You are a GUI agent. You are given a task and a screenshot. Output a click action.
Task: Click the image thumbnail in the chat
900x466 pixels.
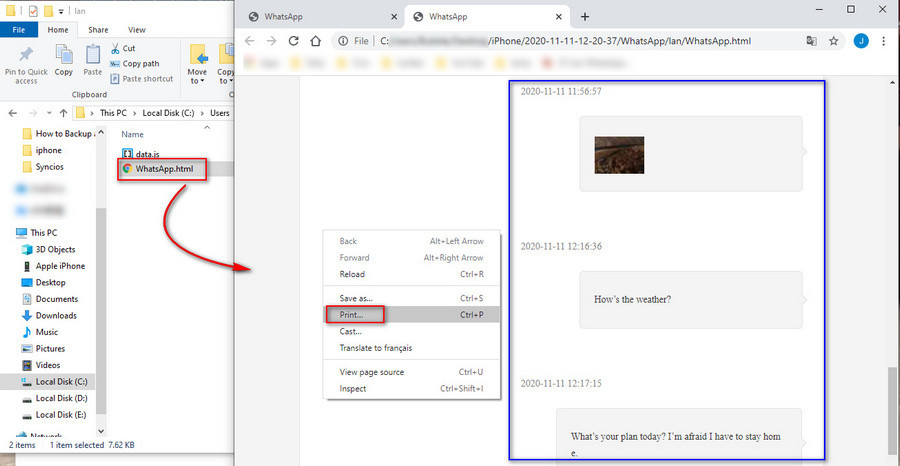pyautogui.click(x=619, y=155)
